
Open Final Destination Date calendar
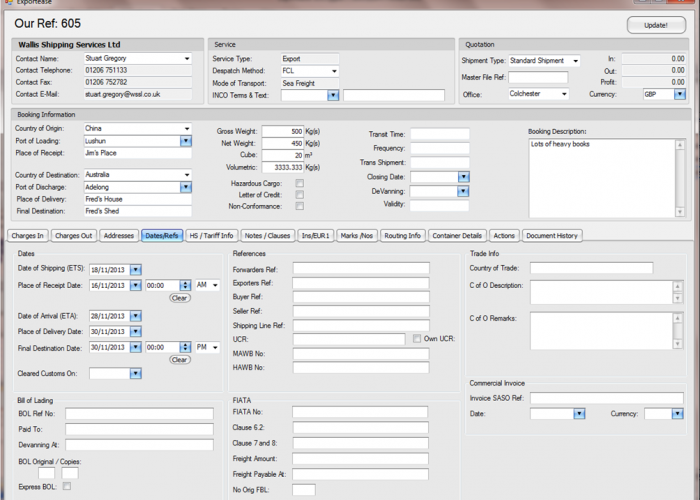(136, 347)
